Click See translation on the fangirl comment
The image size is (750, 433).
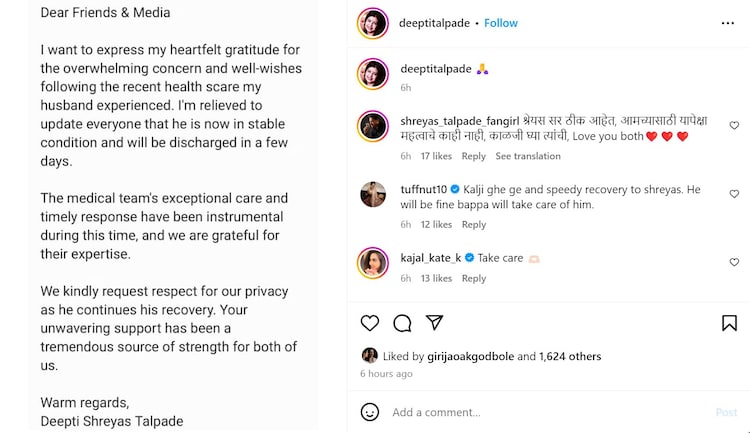tap(528, 156)
